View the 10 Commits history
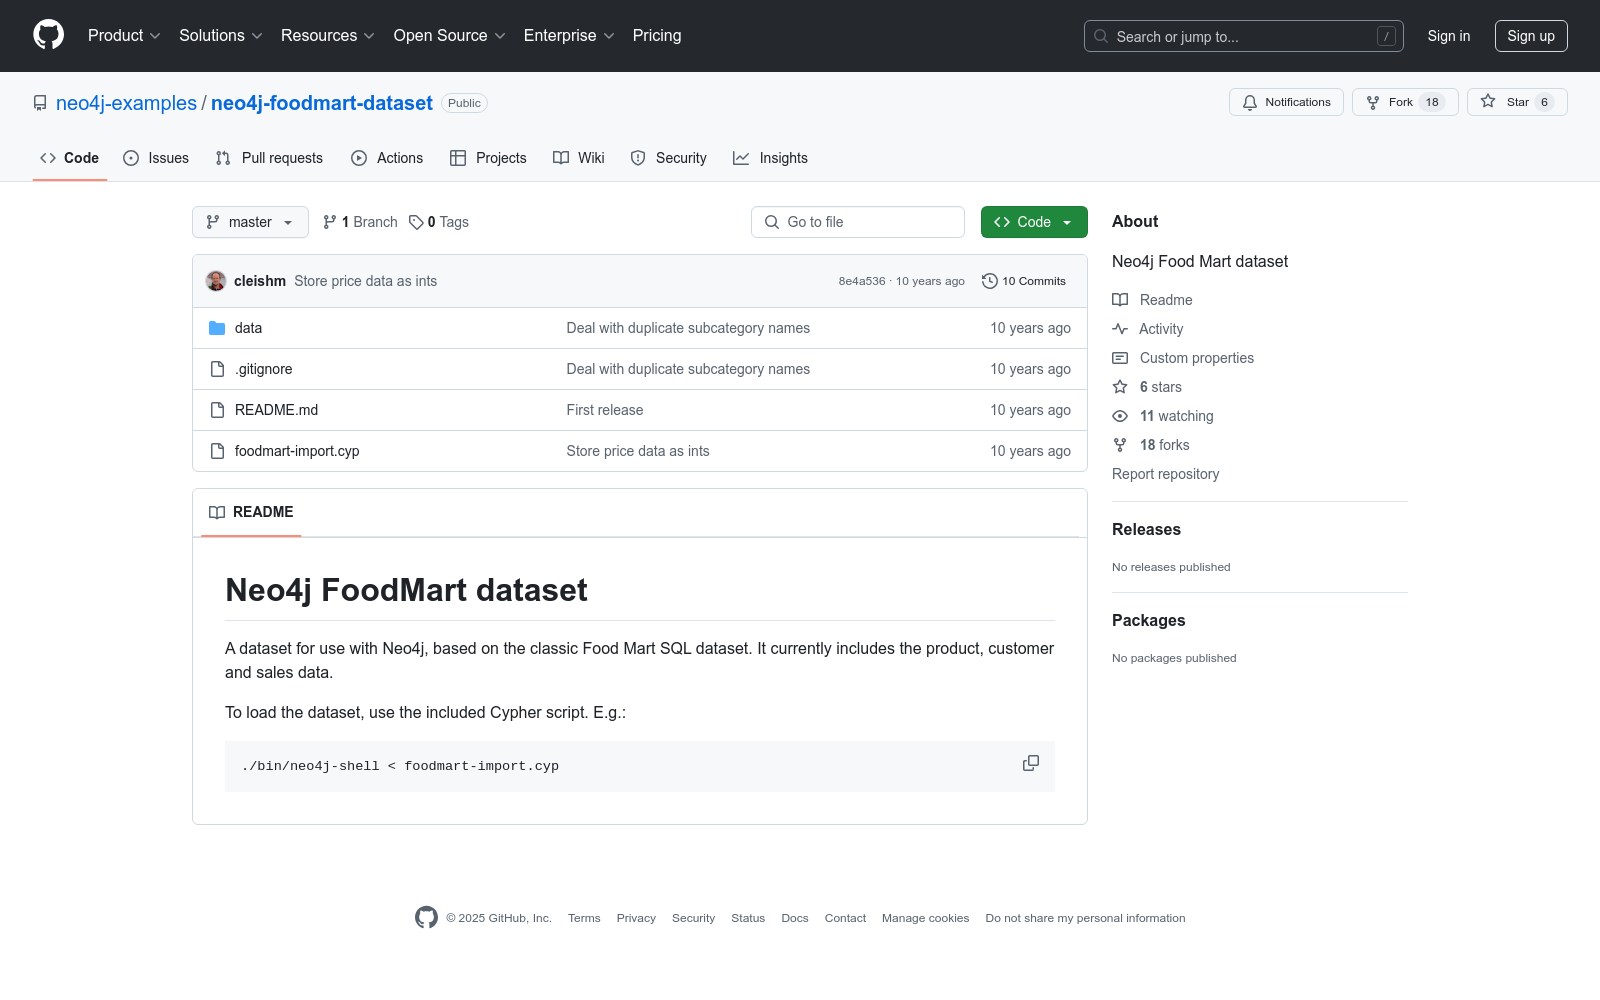 [1024, 281]
